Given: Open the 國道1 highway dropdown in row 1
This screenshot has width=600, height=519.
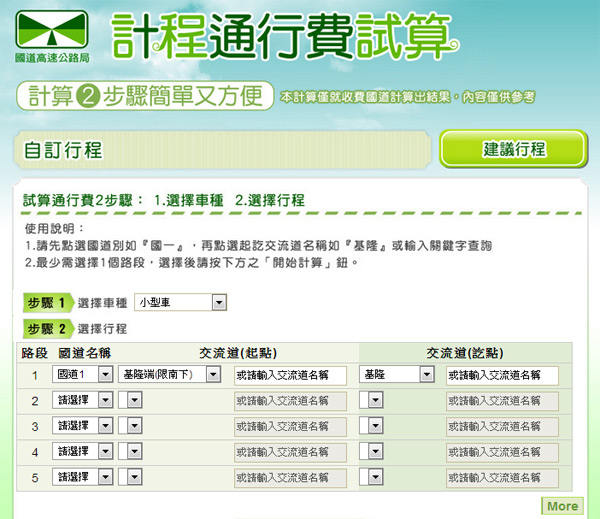Looking at the screenshot, I should pyautogui.click(x=85, y=375).
